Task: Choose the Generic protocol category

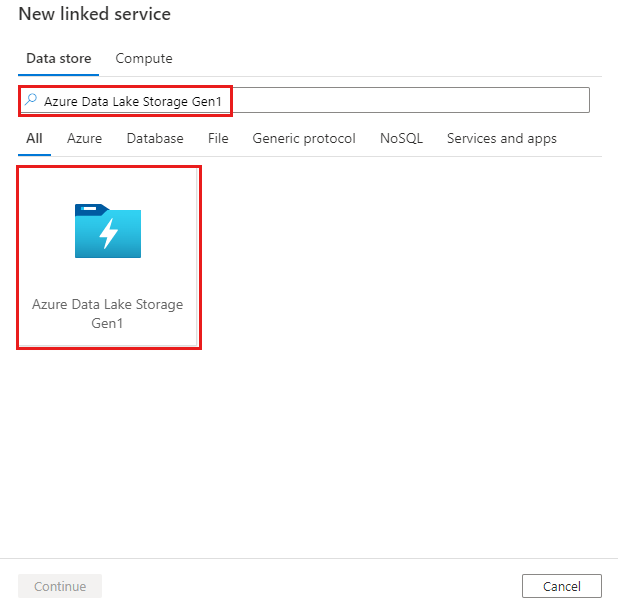Action: [304, 139]
